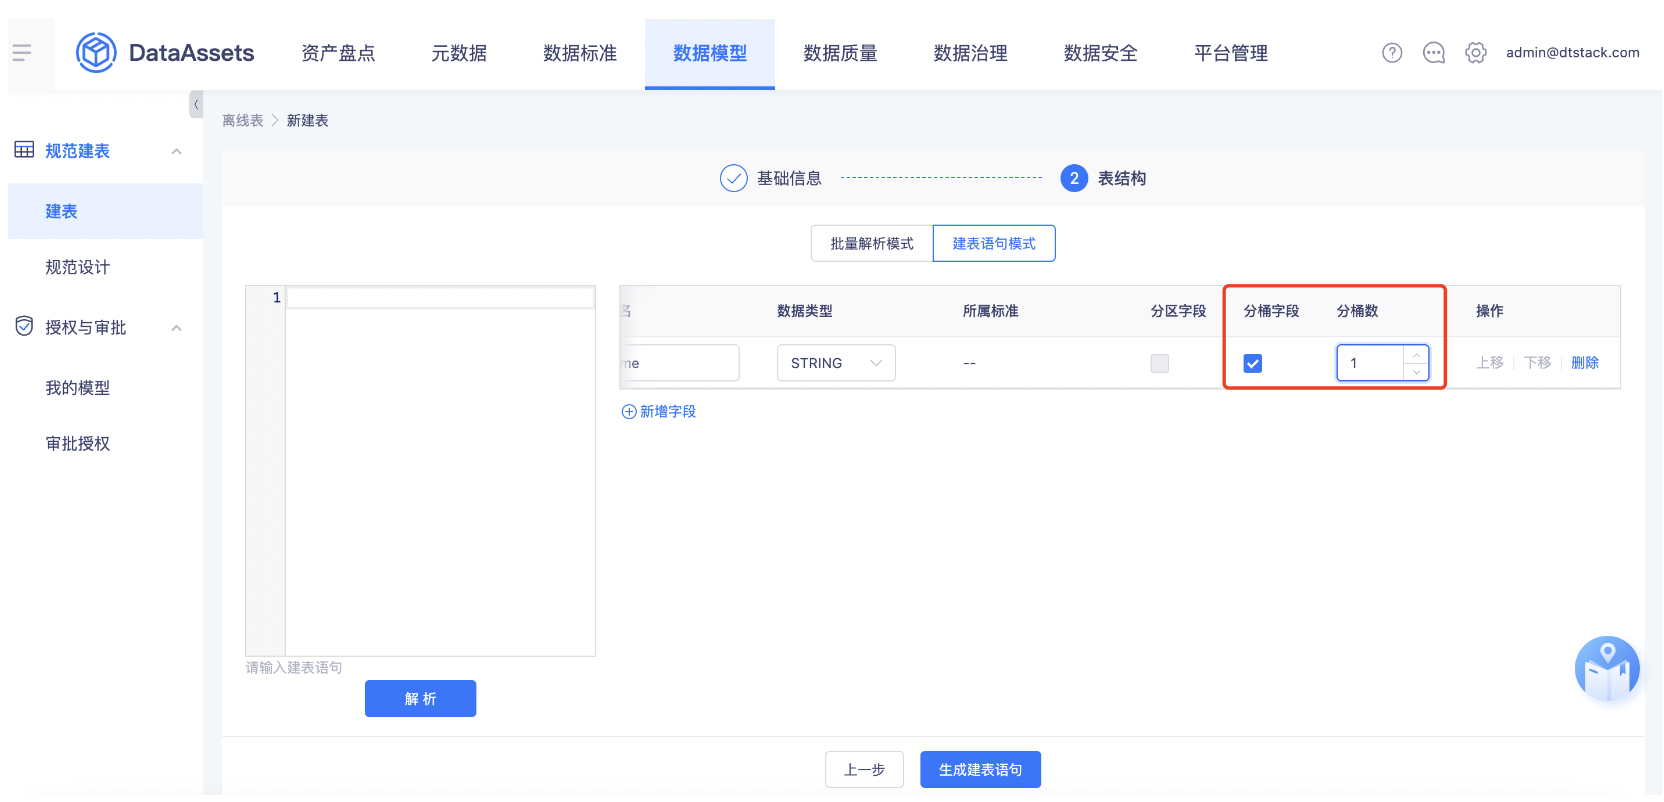This screenshot has height=802, width=1664.
Task: Select the 数据模型 top menu
Action: click(x=710, y=53)
